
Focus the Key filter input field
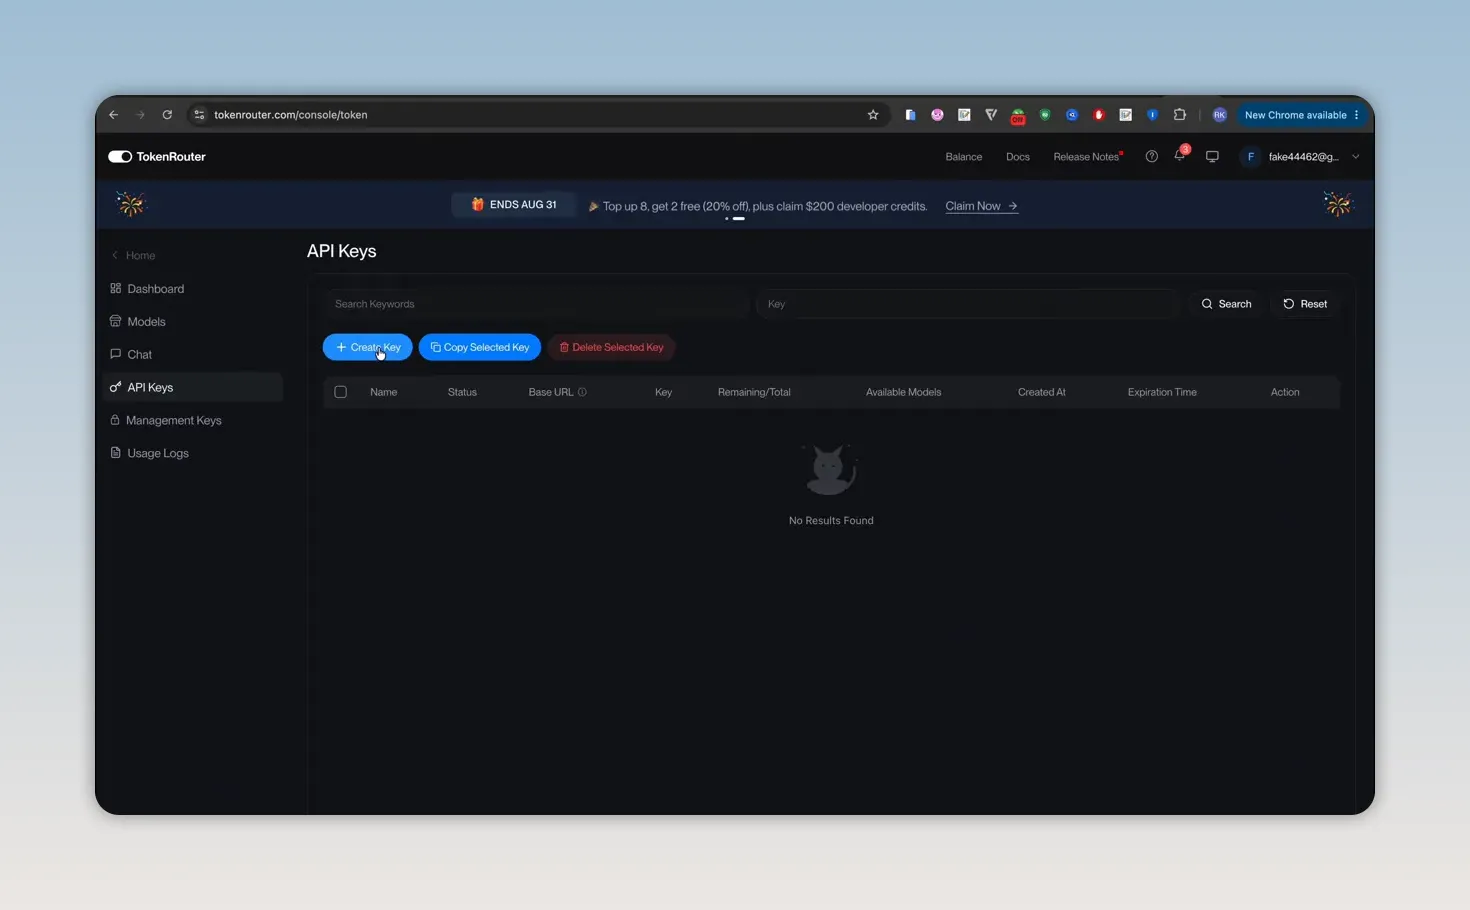click(x=968, y=304)
